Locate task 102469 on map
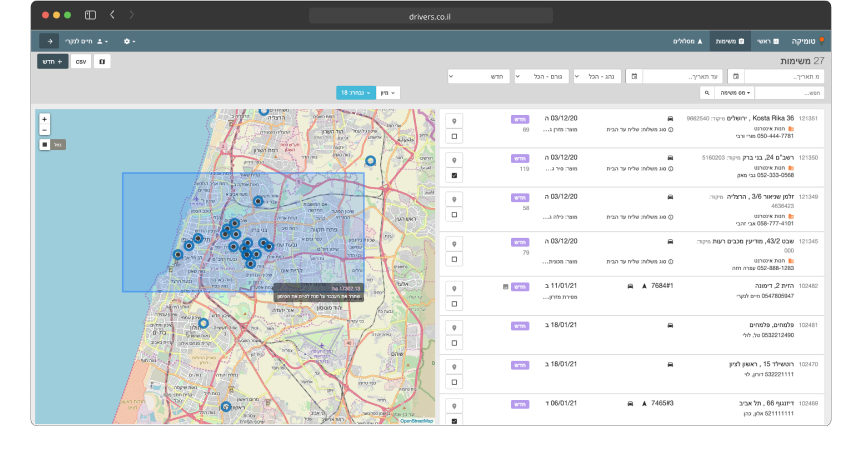 coord(454,406)
